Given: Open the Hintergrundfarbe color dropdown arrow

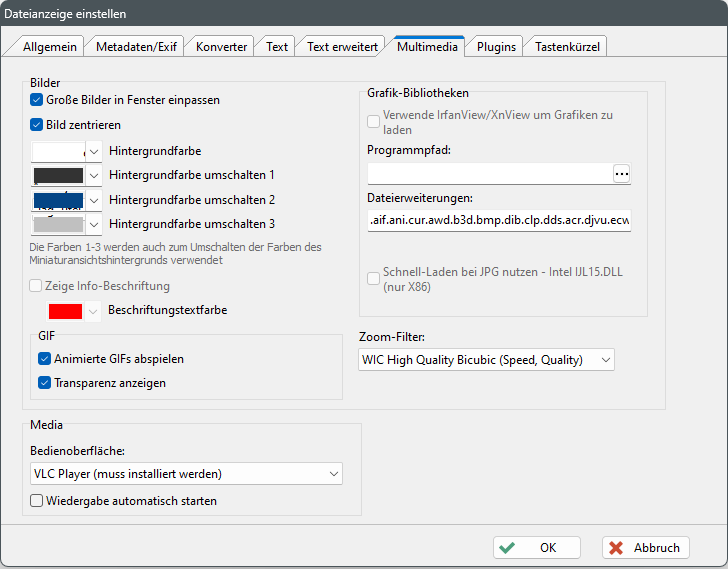Looking at the screenshot, I should tap(94, 151).
